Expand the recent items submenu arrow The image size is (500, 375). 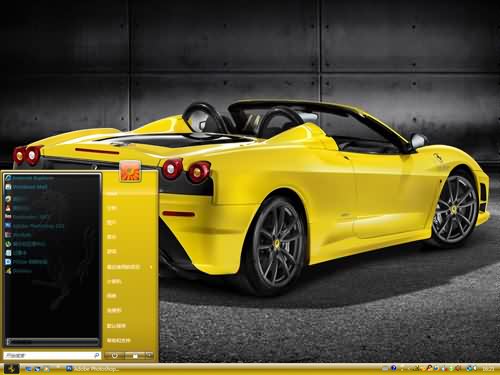point(151,267)
